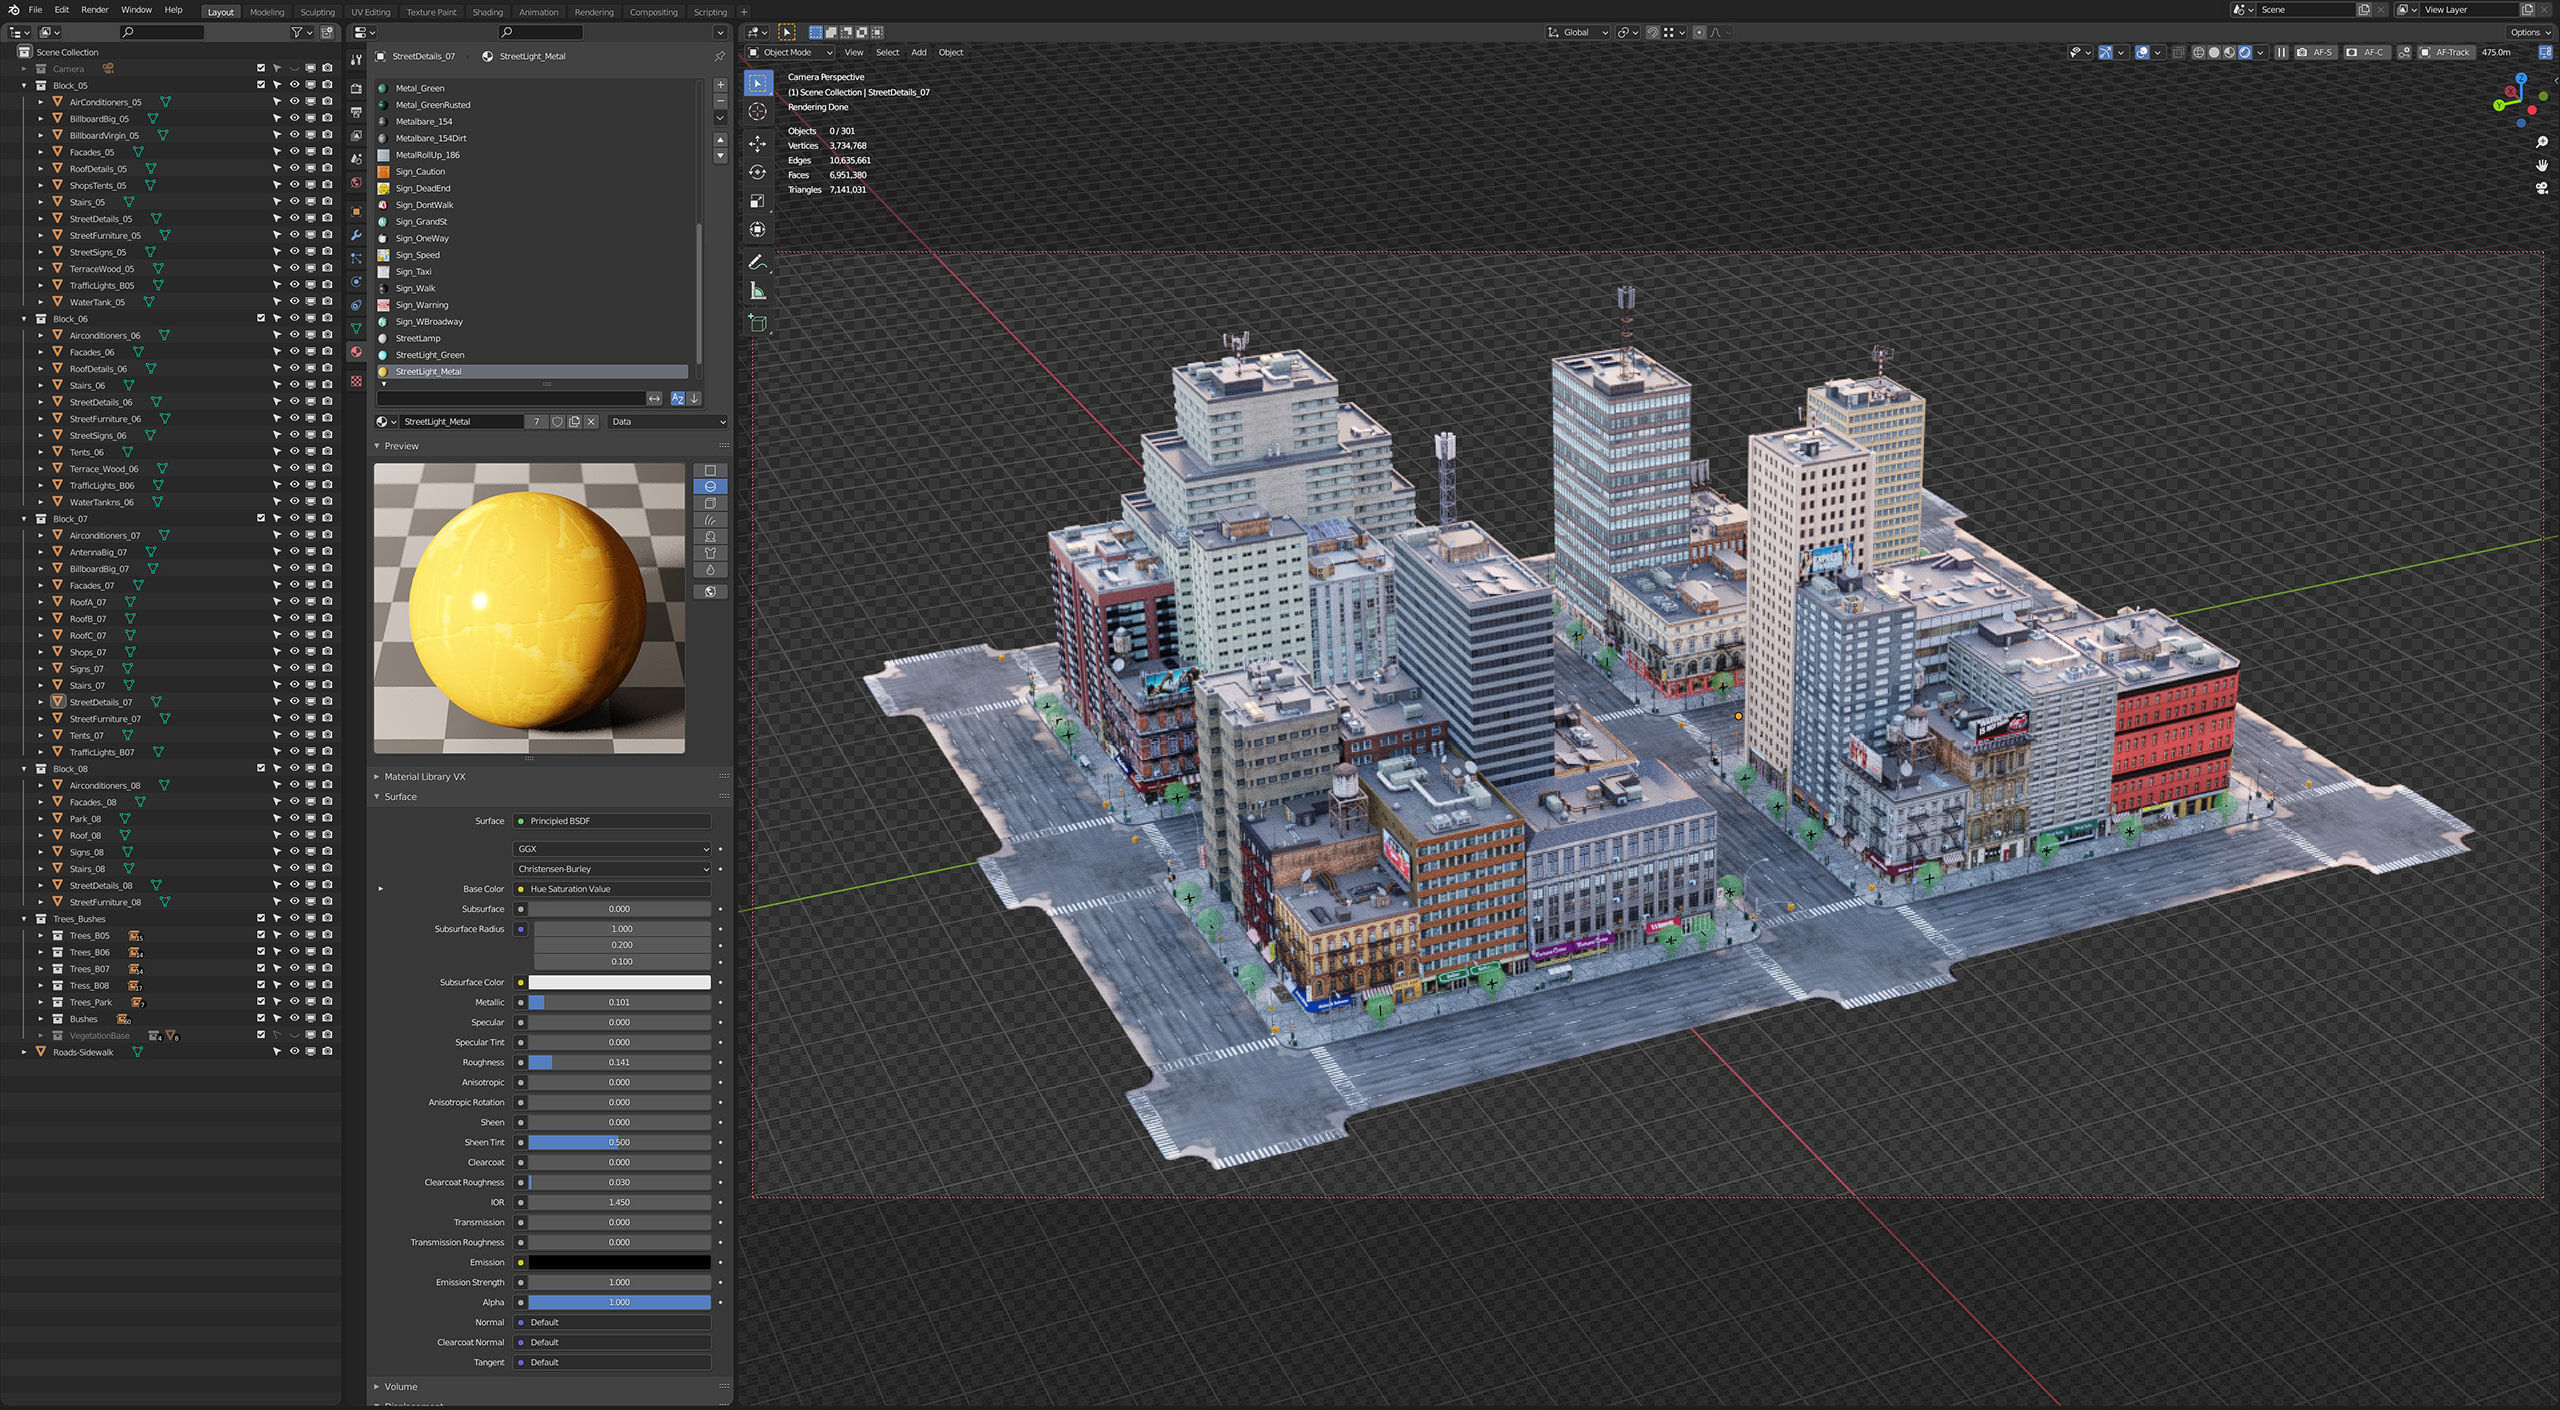This screenshot has height=1410, width=2560.
Task: Open the Tool properties tab
Action: 356,61
